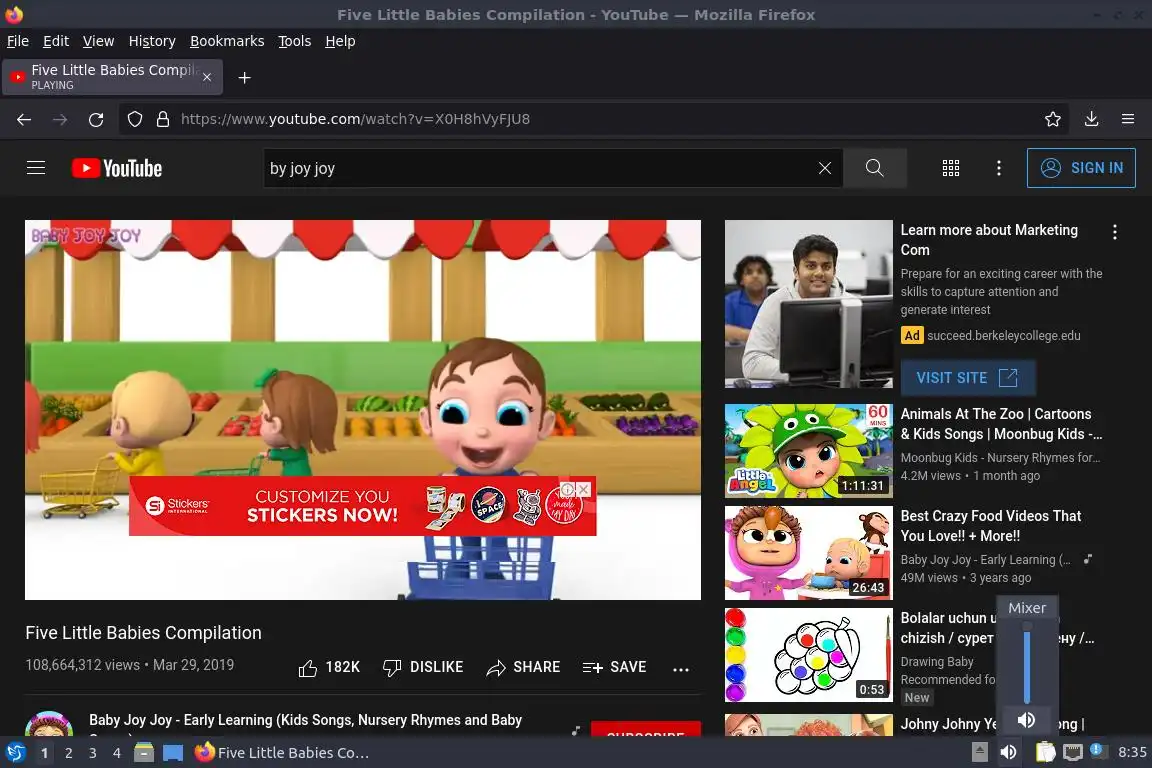Open the Firefox downloads panel

click(1092, 119)
